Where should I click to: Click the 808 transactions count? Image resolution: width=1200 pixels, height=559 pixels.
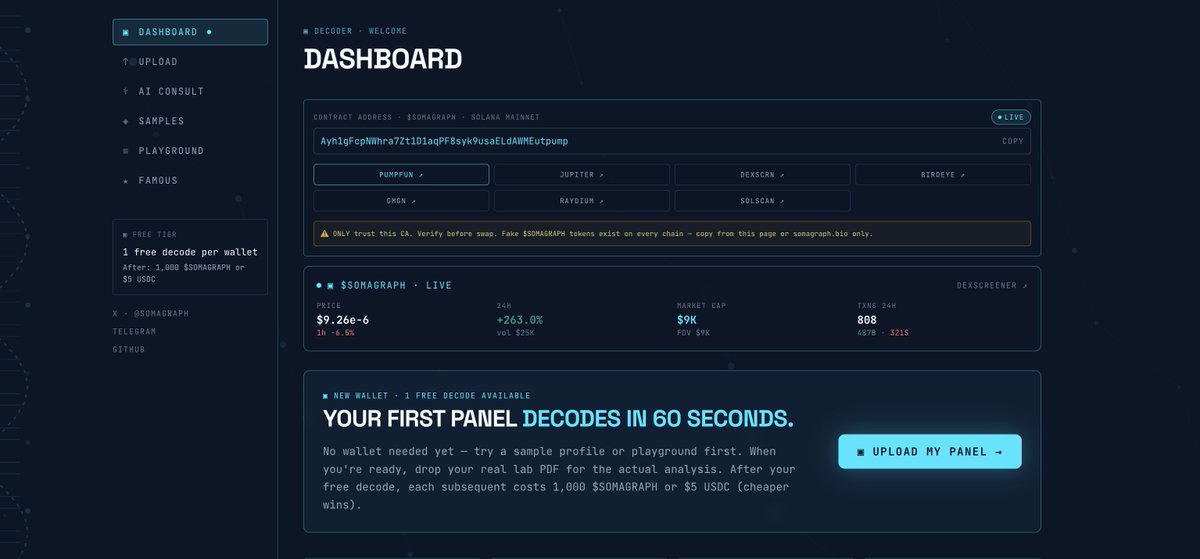pyautogui.click(x=867, y=320)
